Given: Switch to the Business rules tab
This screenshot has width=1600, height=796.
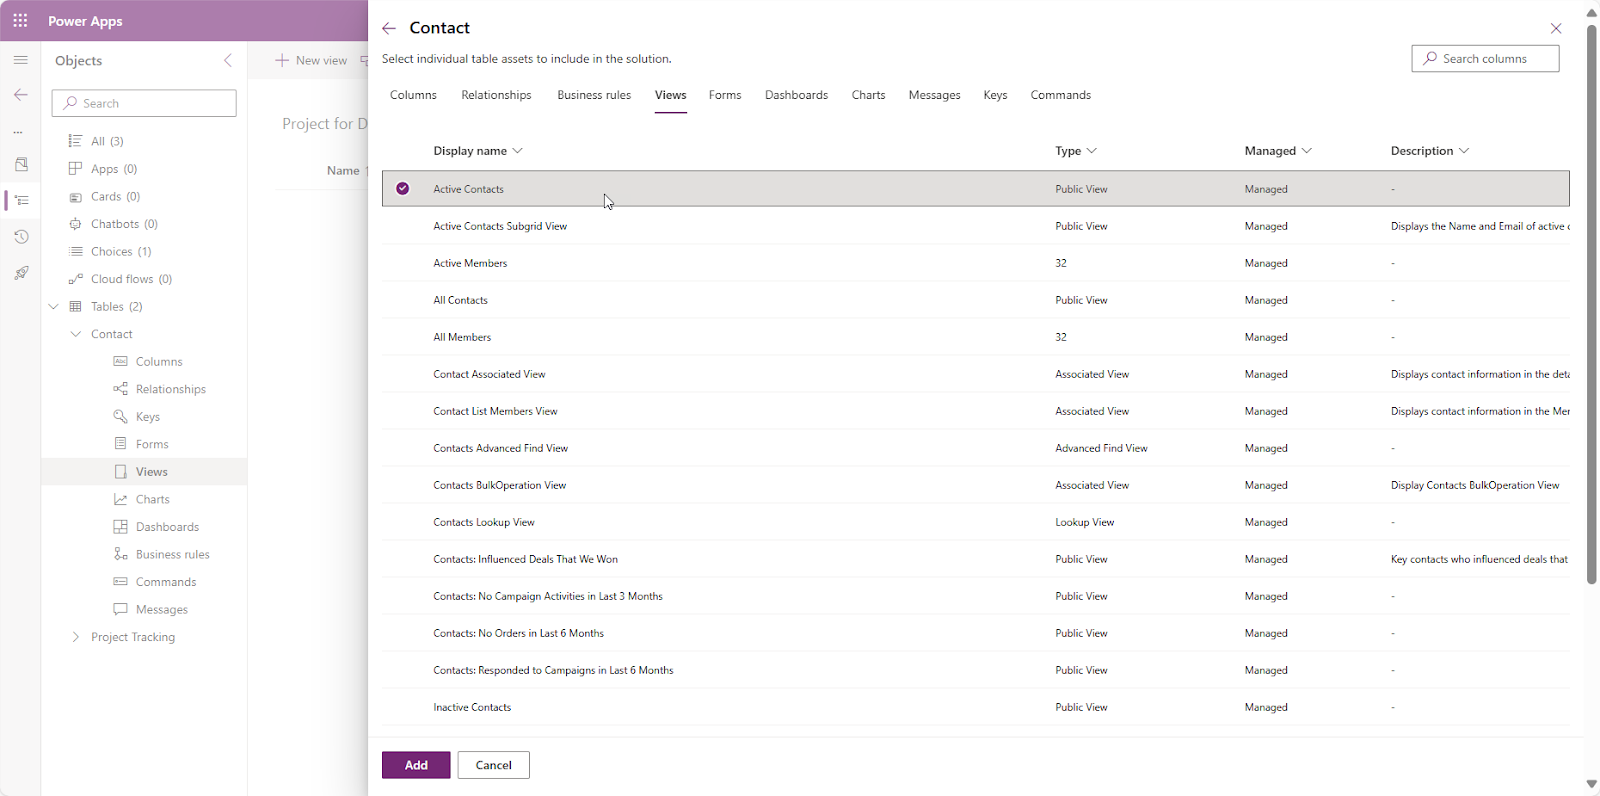Looking at the screenshot, I should [594, 95].
